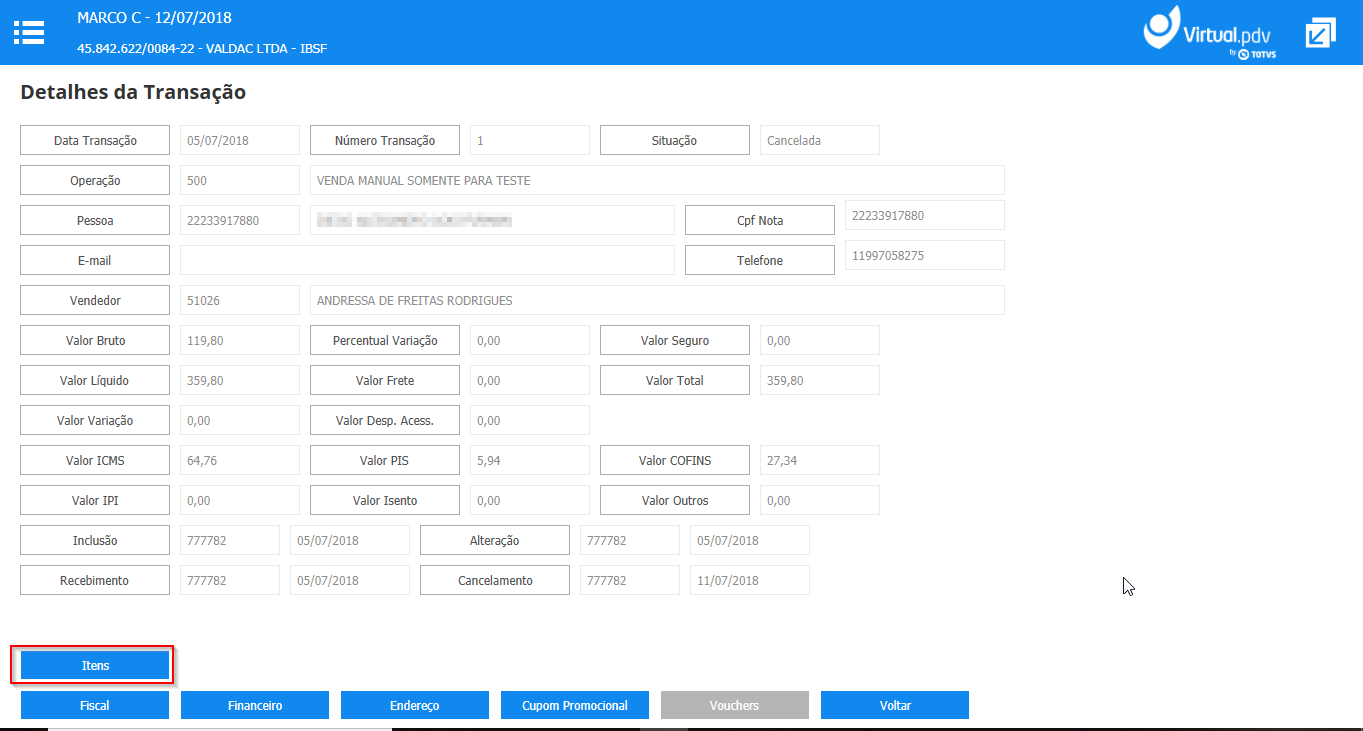Click the Valor Bruto field 119,80
The width and height of the screenshot is (1363, 731).
[240, 340]
